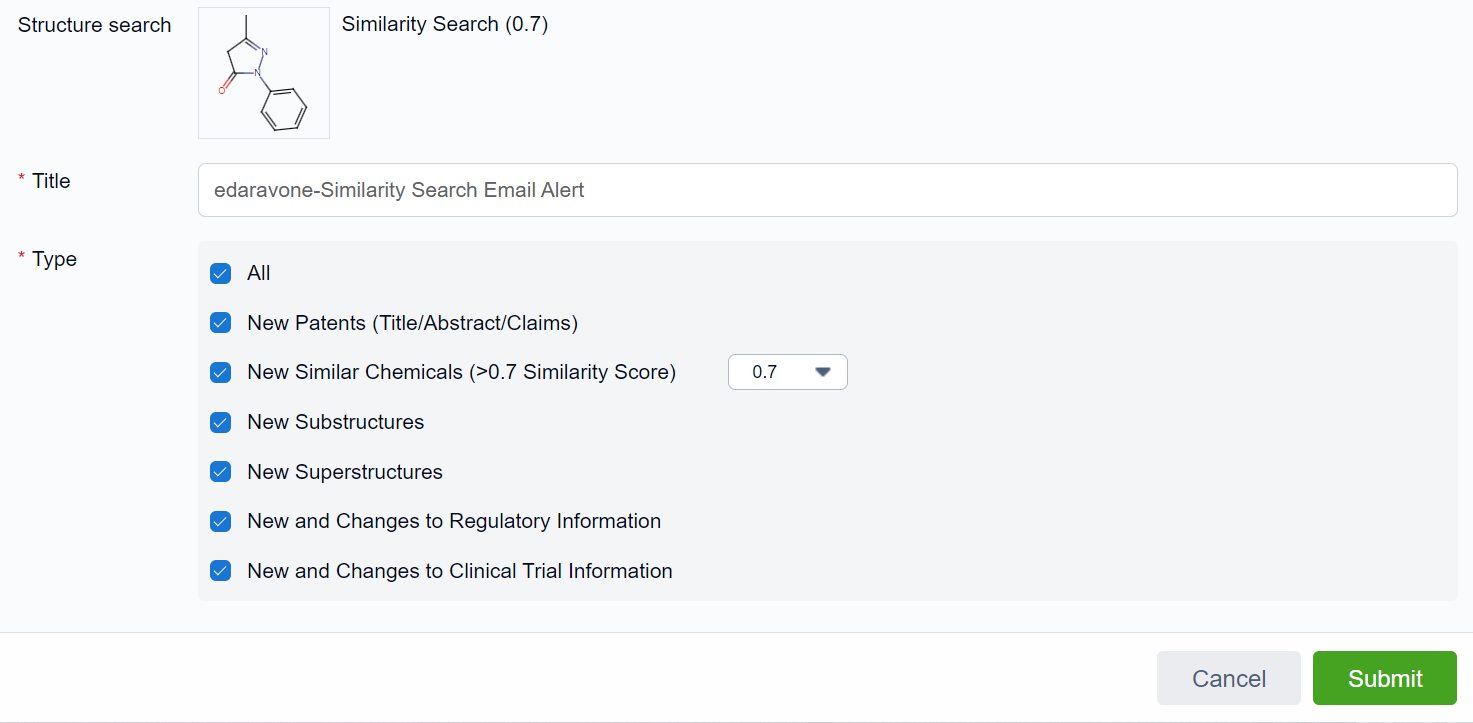1473x723 pixels.
Task: Cancel the email alert form
Action: (1228, 678)
